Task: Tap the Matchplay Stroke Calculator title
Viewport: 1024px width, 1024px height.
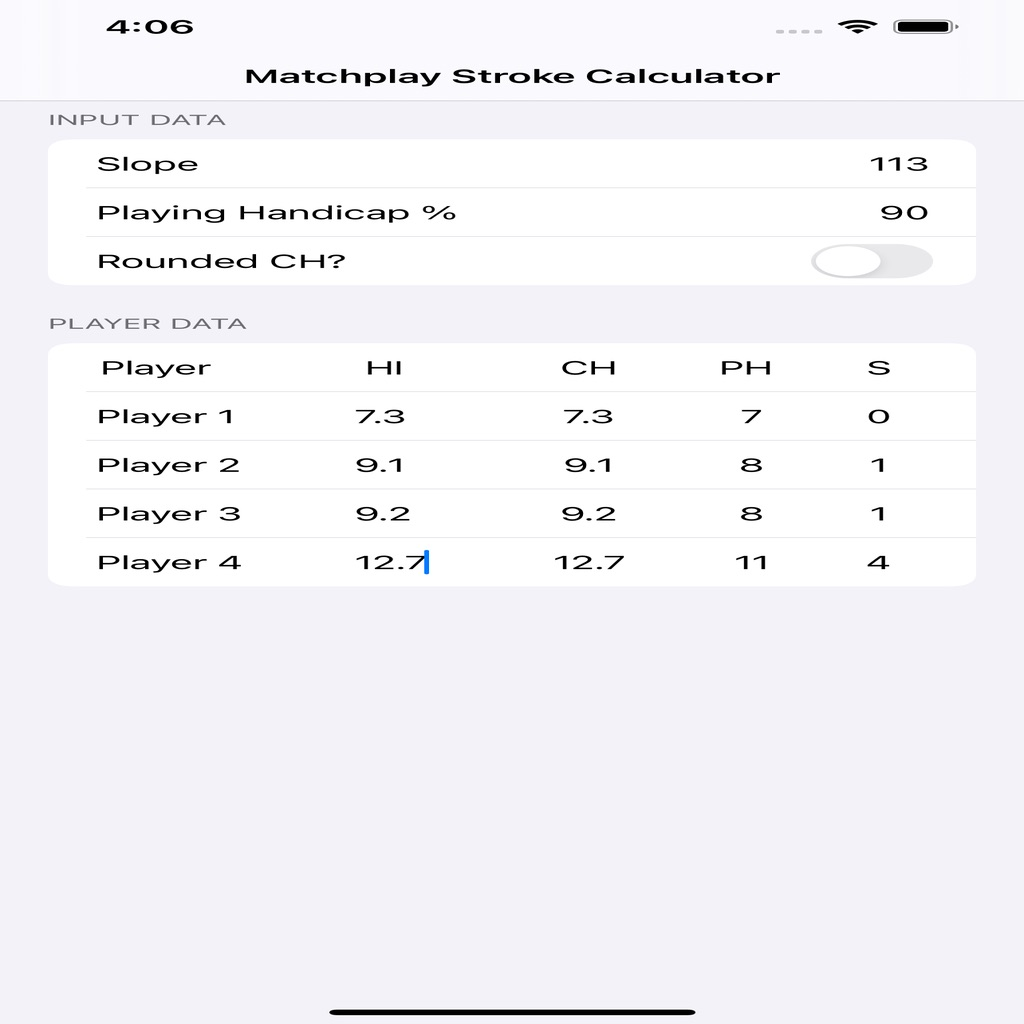Action: point(512,76)
